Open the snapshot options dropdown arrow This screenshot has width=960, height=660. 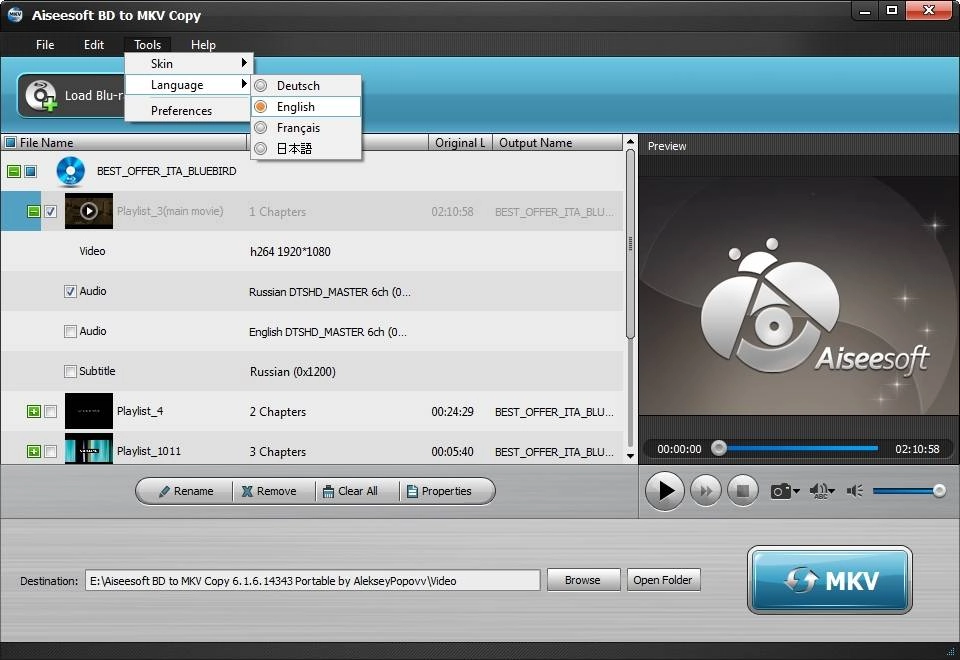click(x=797, y=491)
